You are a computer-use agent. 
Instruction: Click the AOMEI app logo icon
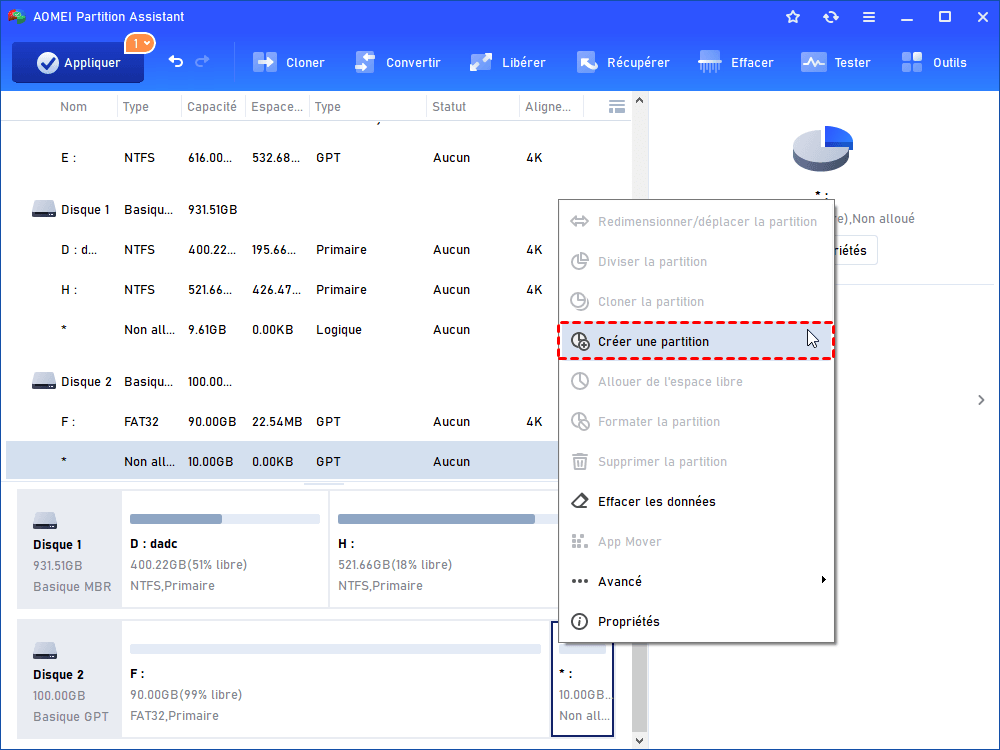tap(16, 17)
